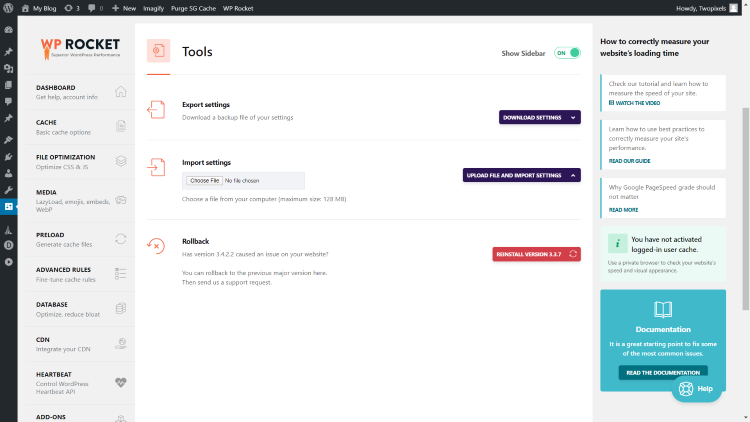The image size is (750, 422).
Task: Click the Preload refresh arrows icon
Action: pyautogui.click(x=121, y=239)
